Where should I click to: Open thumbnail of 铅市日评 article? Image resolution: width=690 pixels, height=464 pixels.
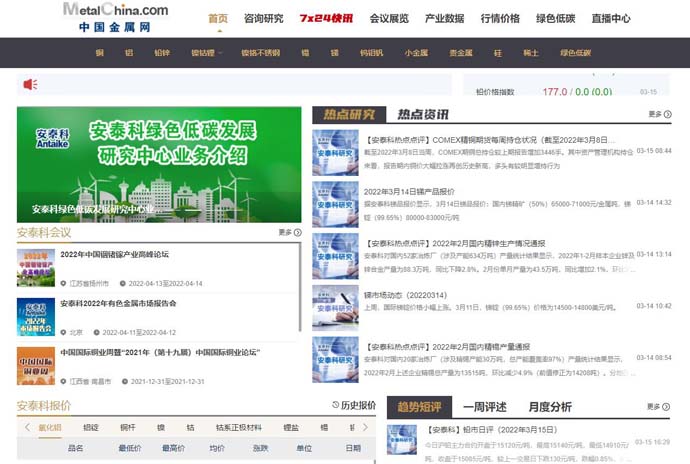point(402,439)
